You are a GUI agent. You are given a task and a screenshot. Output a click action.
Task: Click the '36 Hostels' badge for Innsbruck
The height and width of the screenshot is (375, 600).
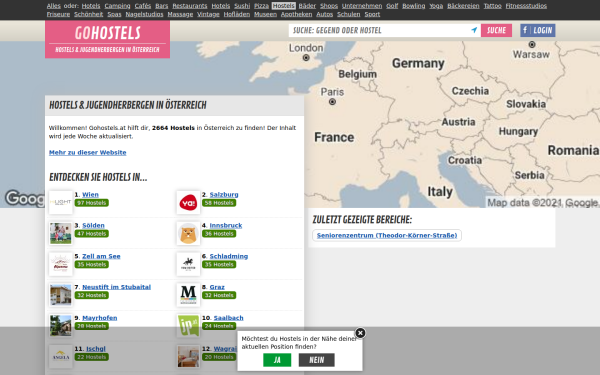pos(219,233)
